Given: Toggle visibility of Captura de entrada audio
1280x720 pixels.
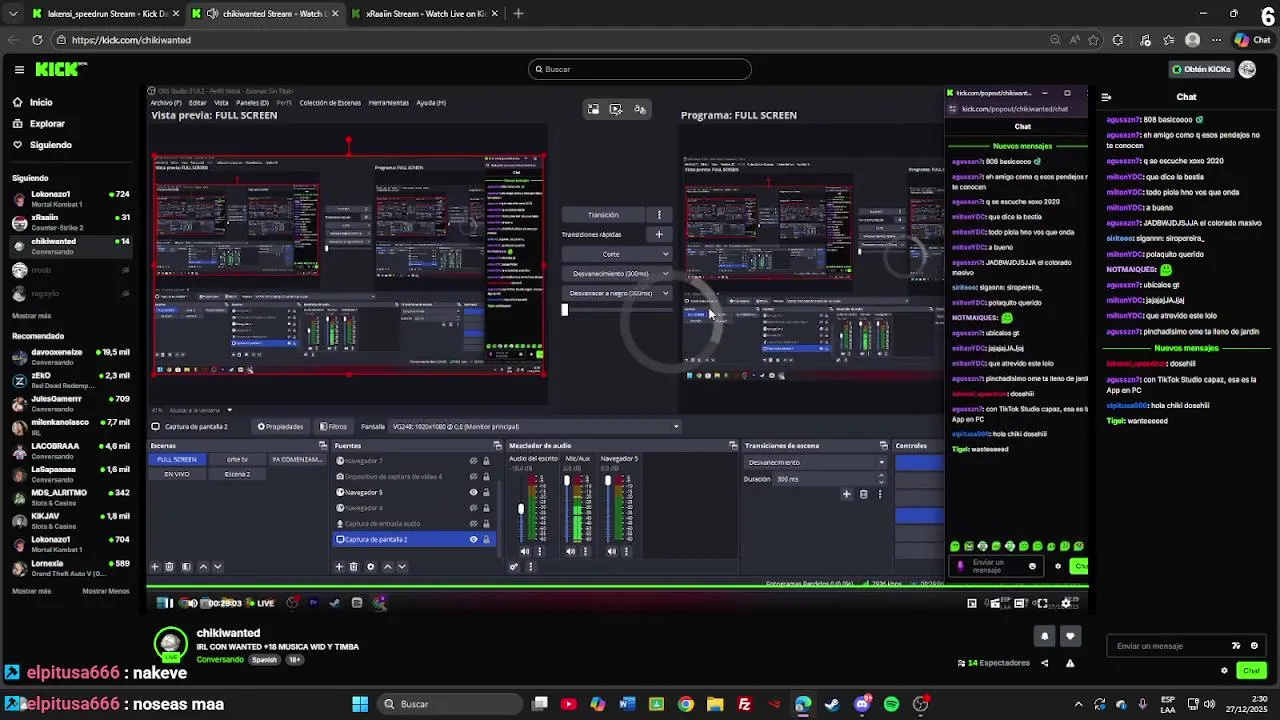Looking at the screenshot, I should [x=474, y=524].
